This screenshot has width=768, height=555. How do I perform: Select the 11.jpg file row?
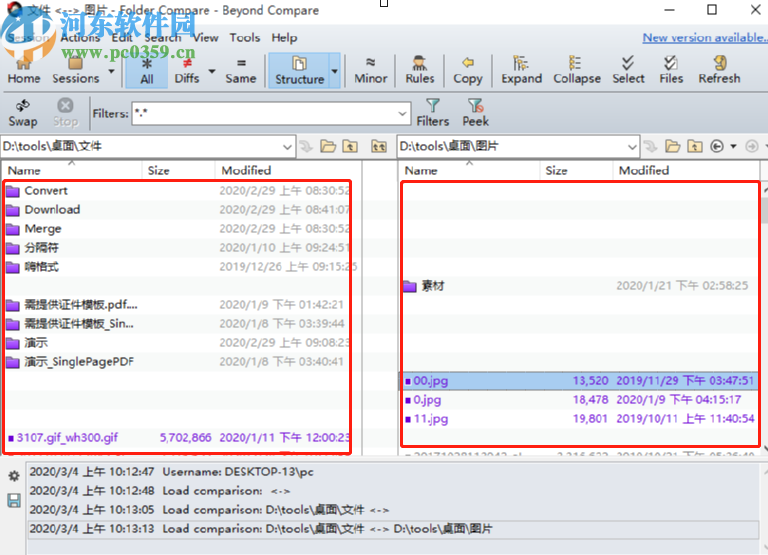(x=579, y=419)
